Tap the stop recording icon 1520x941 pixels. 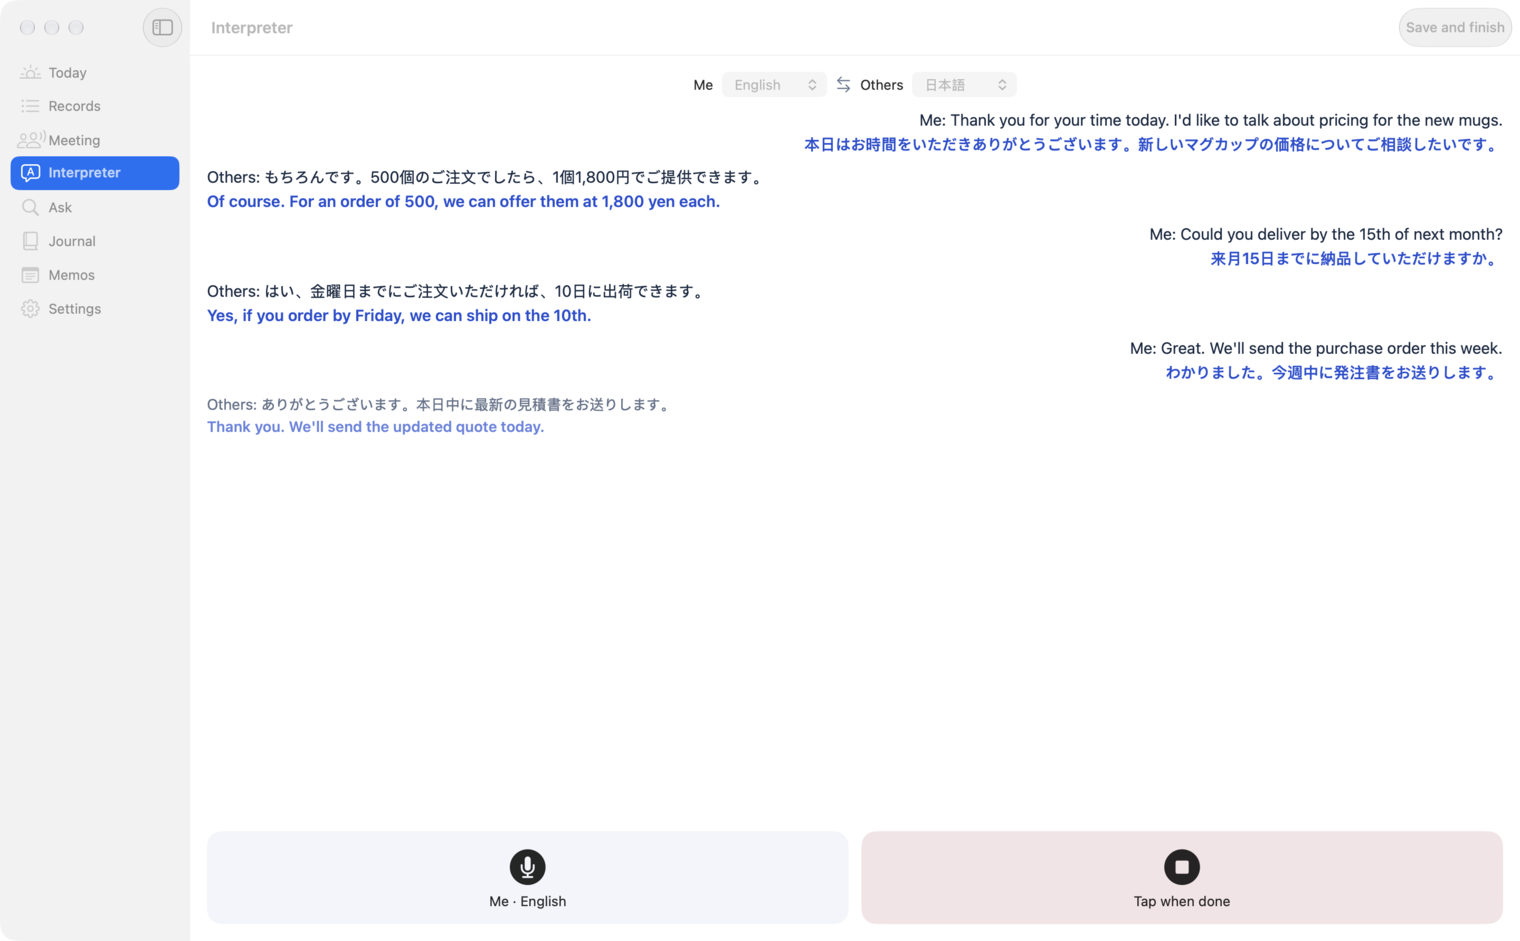[1181, 867]
